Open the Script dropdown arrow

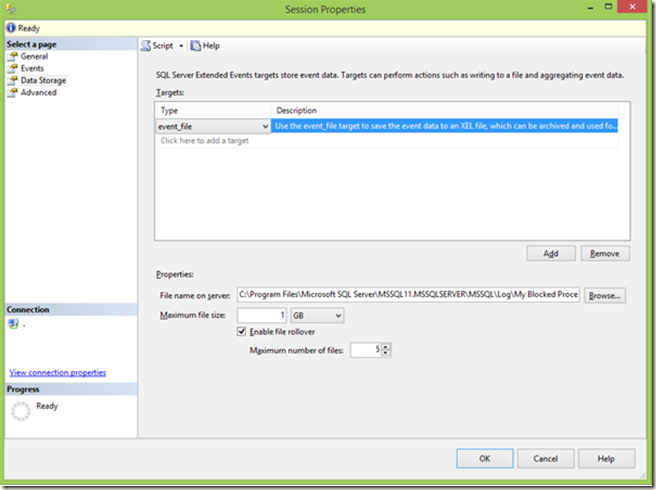181,46
